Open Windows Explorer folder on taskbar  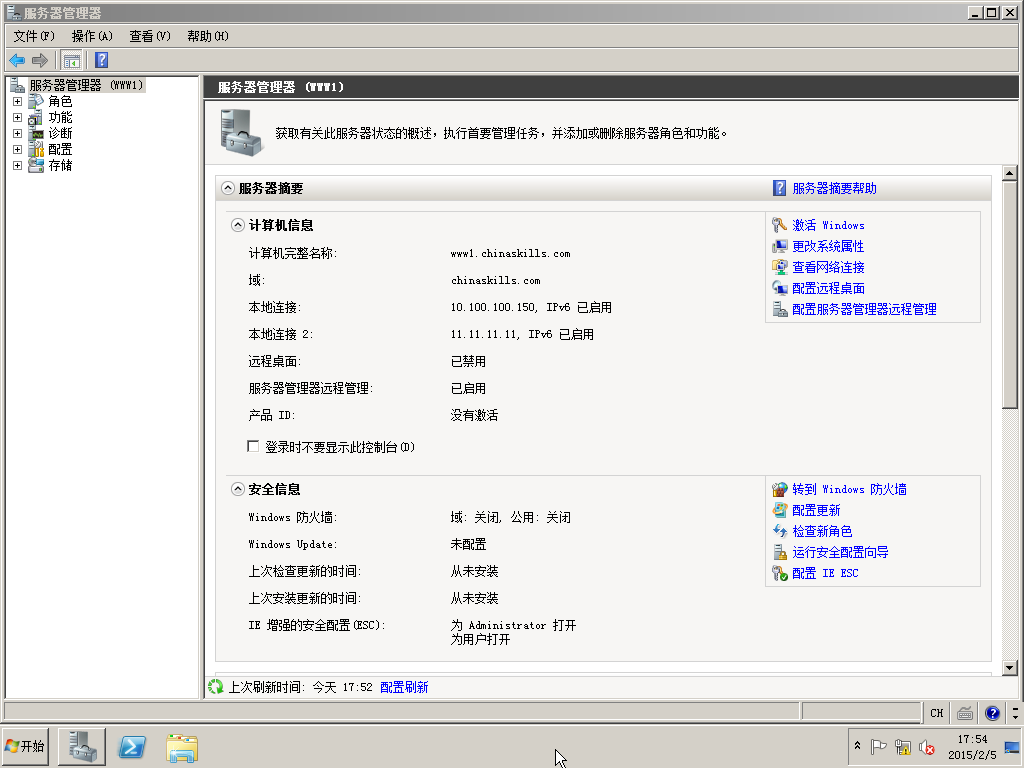(182, 748)
